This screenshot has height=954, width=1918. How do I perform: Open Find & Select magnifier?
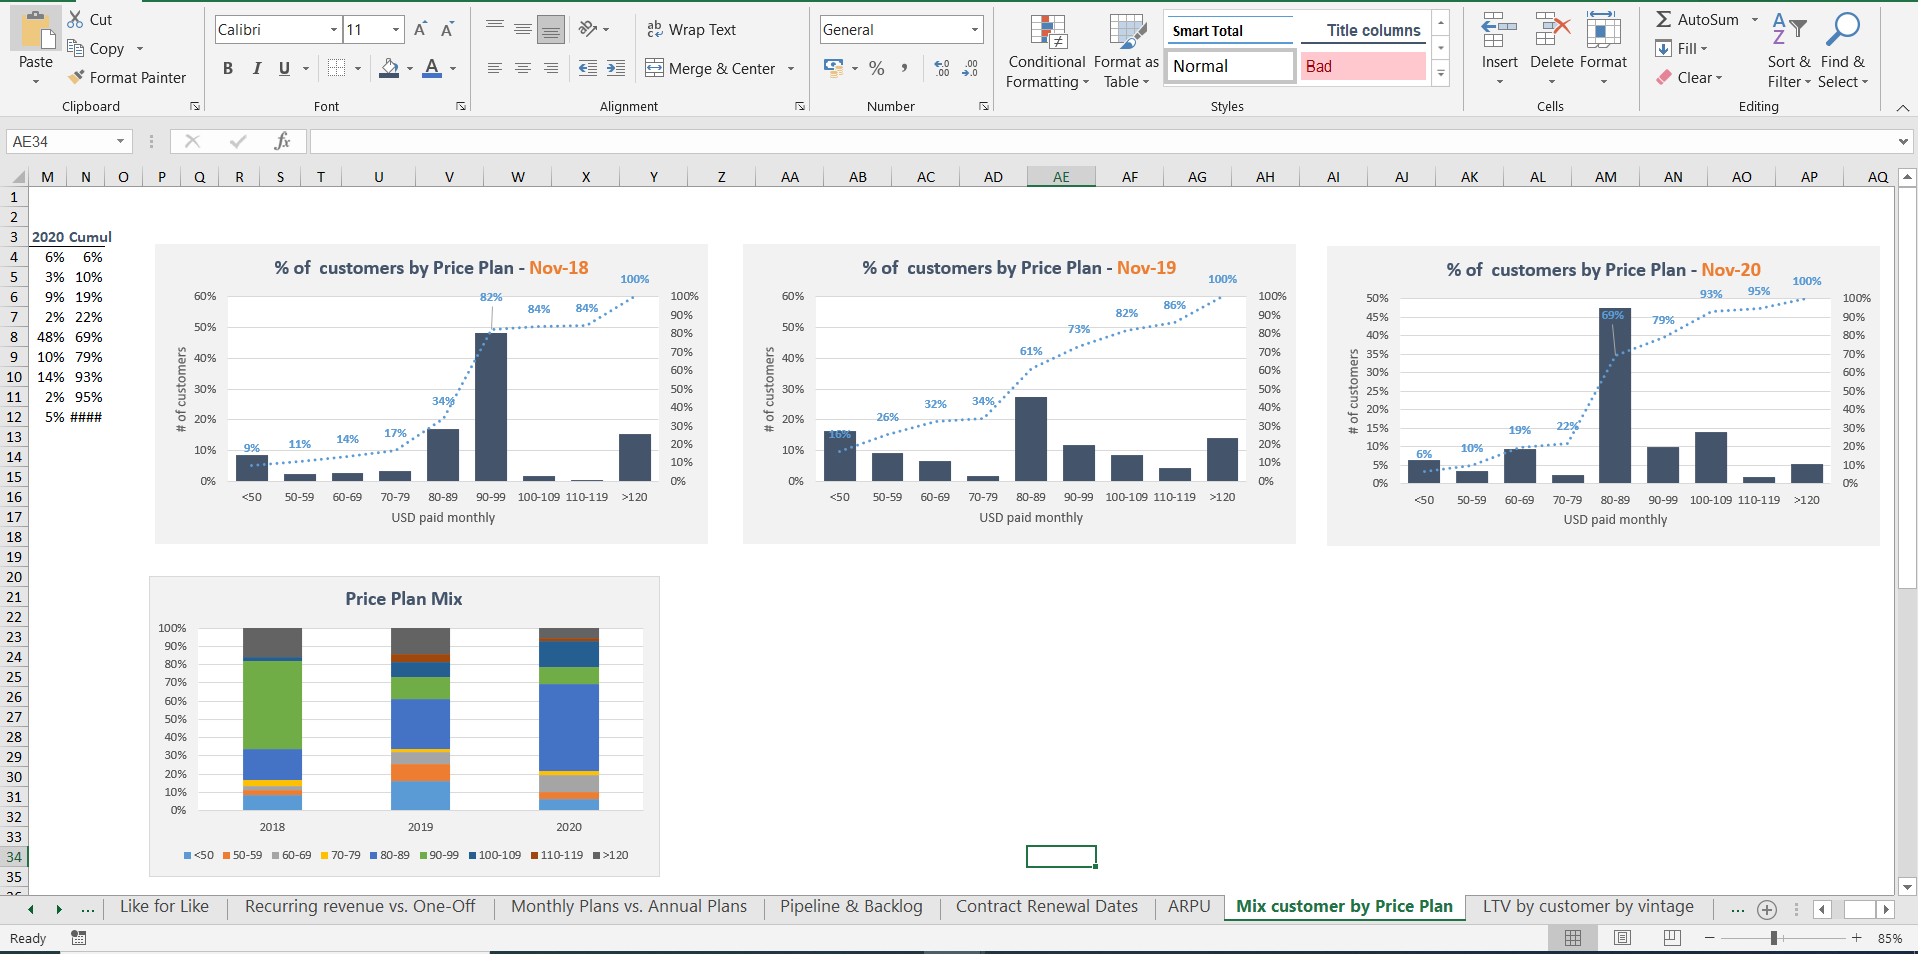click(1842, 52)
